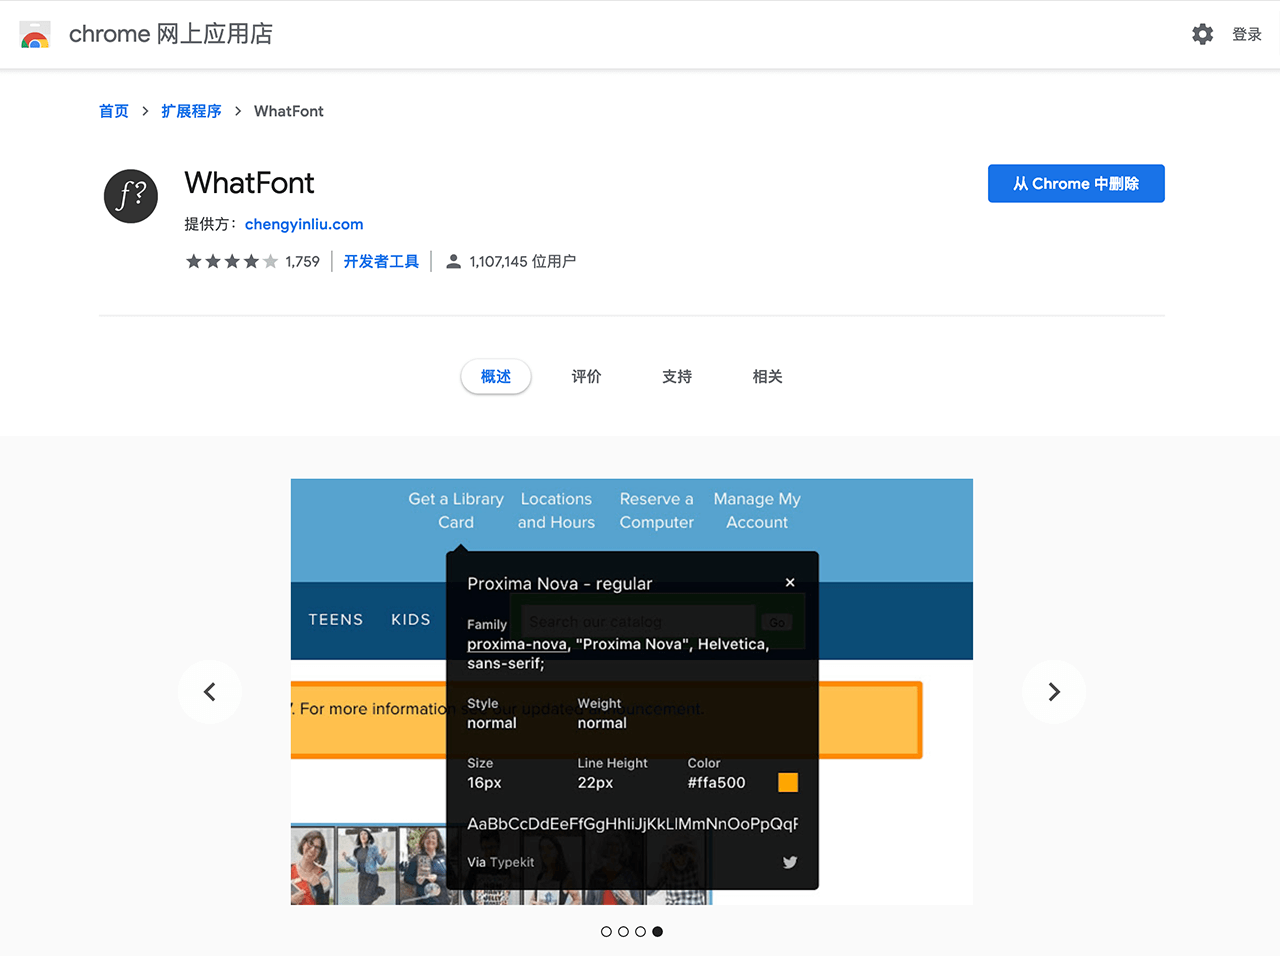Click the star rating icons
Viewport: 1280px width, 956px height.
[x=231, y=262]
